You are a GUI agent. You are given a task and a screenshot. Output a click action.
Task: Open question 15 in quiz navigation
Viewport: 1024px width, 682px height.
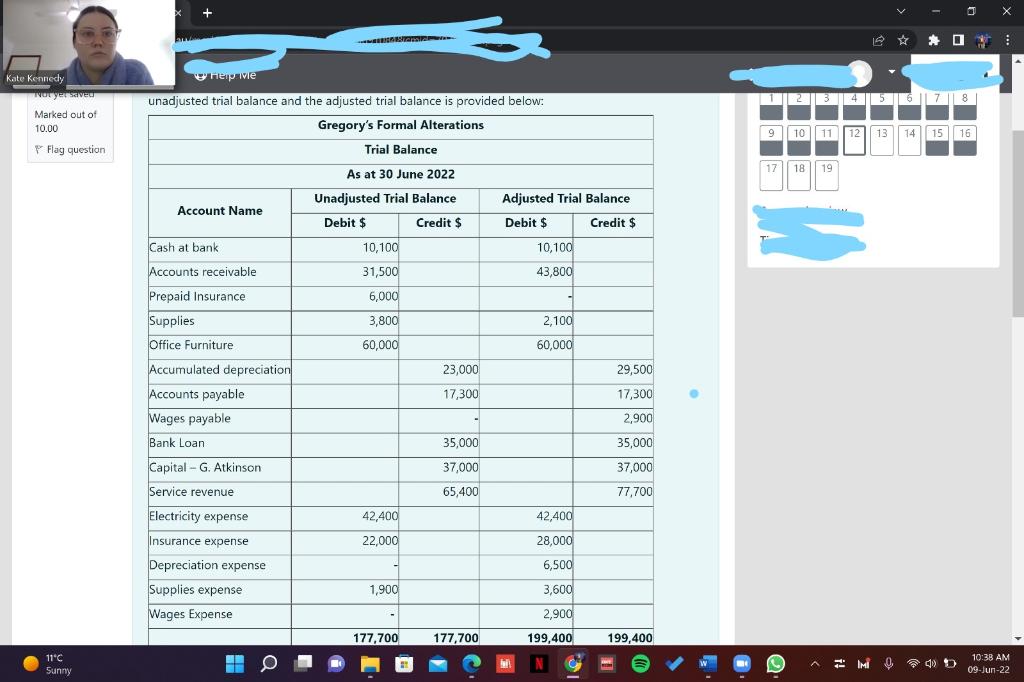point(937,140)
